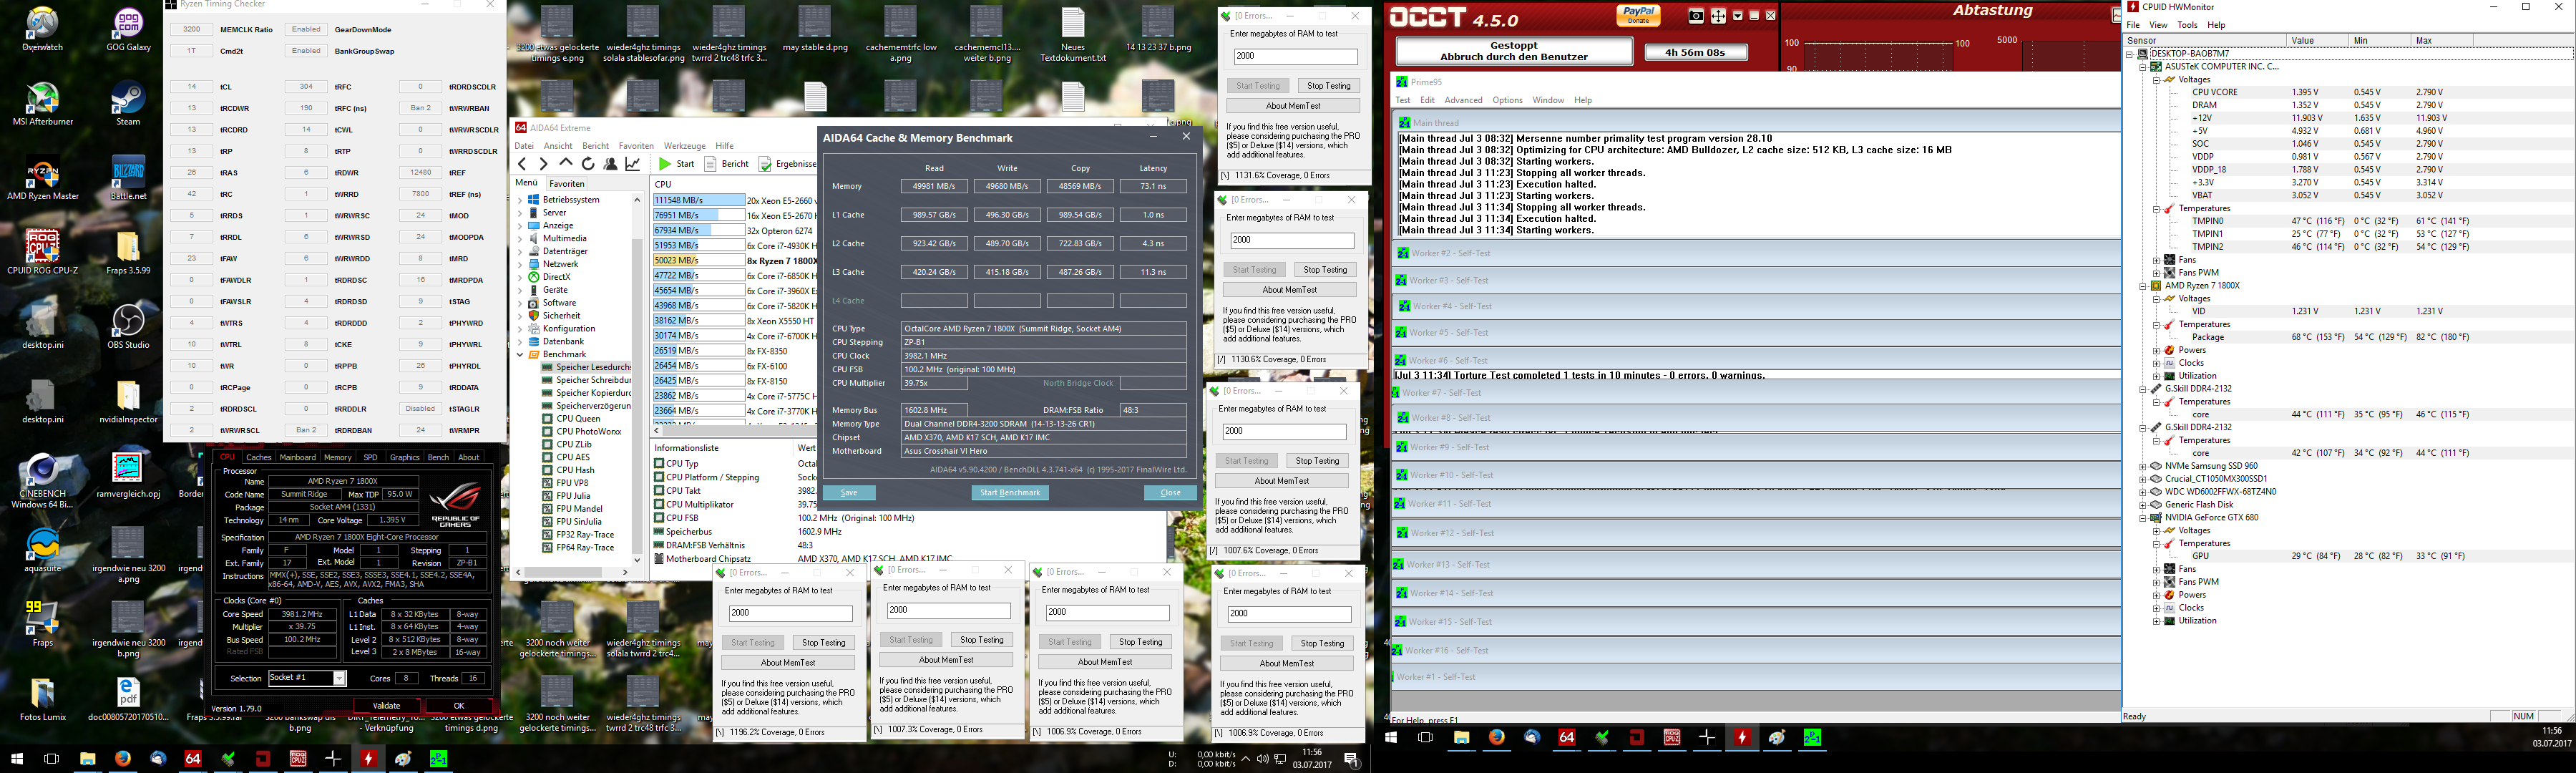Click the AIDA64 refresh toolbar icon

[x=588, y=164]
